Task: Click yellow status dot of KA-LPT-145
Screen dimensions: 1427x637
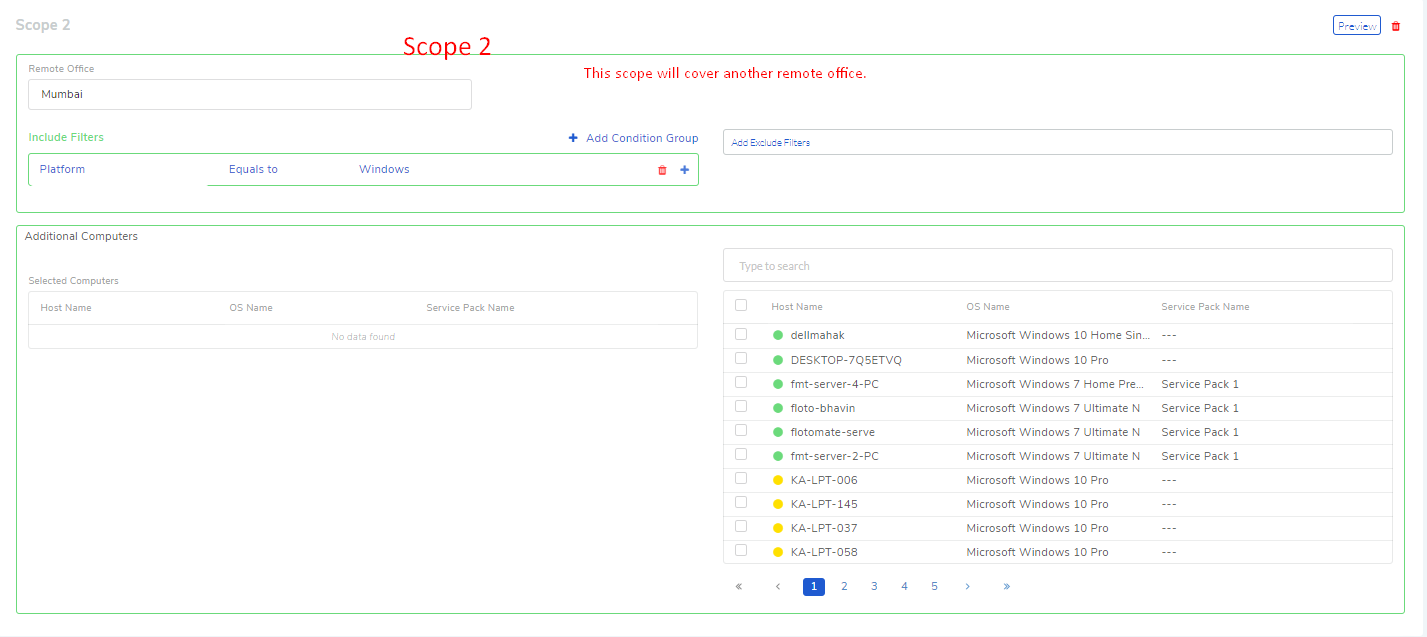Action: pyautogui.click(x=778, y=504)
